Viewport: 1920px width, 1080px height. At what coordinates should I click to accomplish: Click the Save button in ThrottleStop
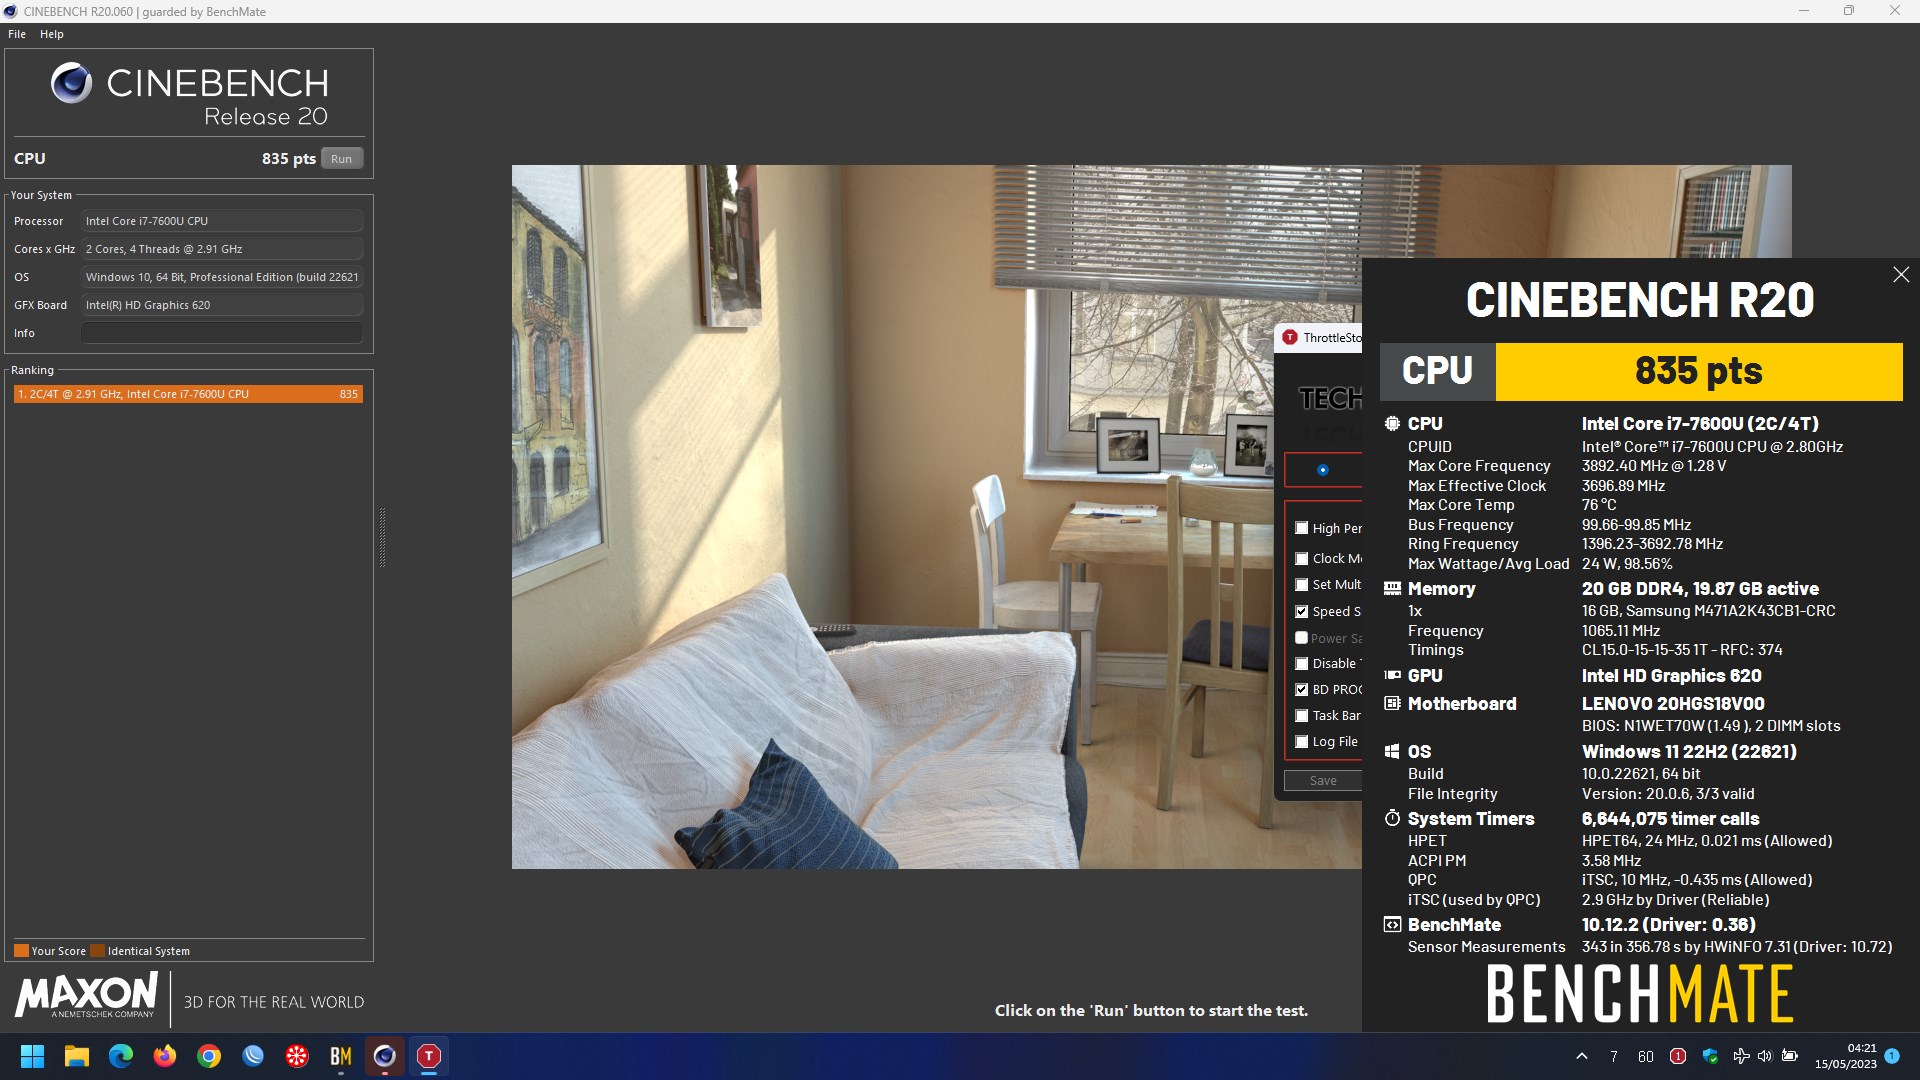[1323, 781]
